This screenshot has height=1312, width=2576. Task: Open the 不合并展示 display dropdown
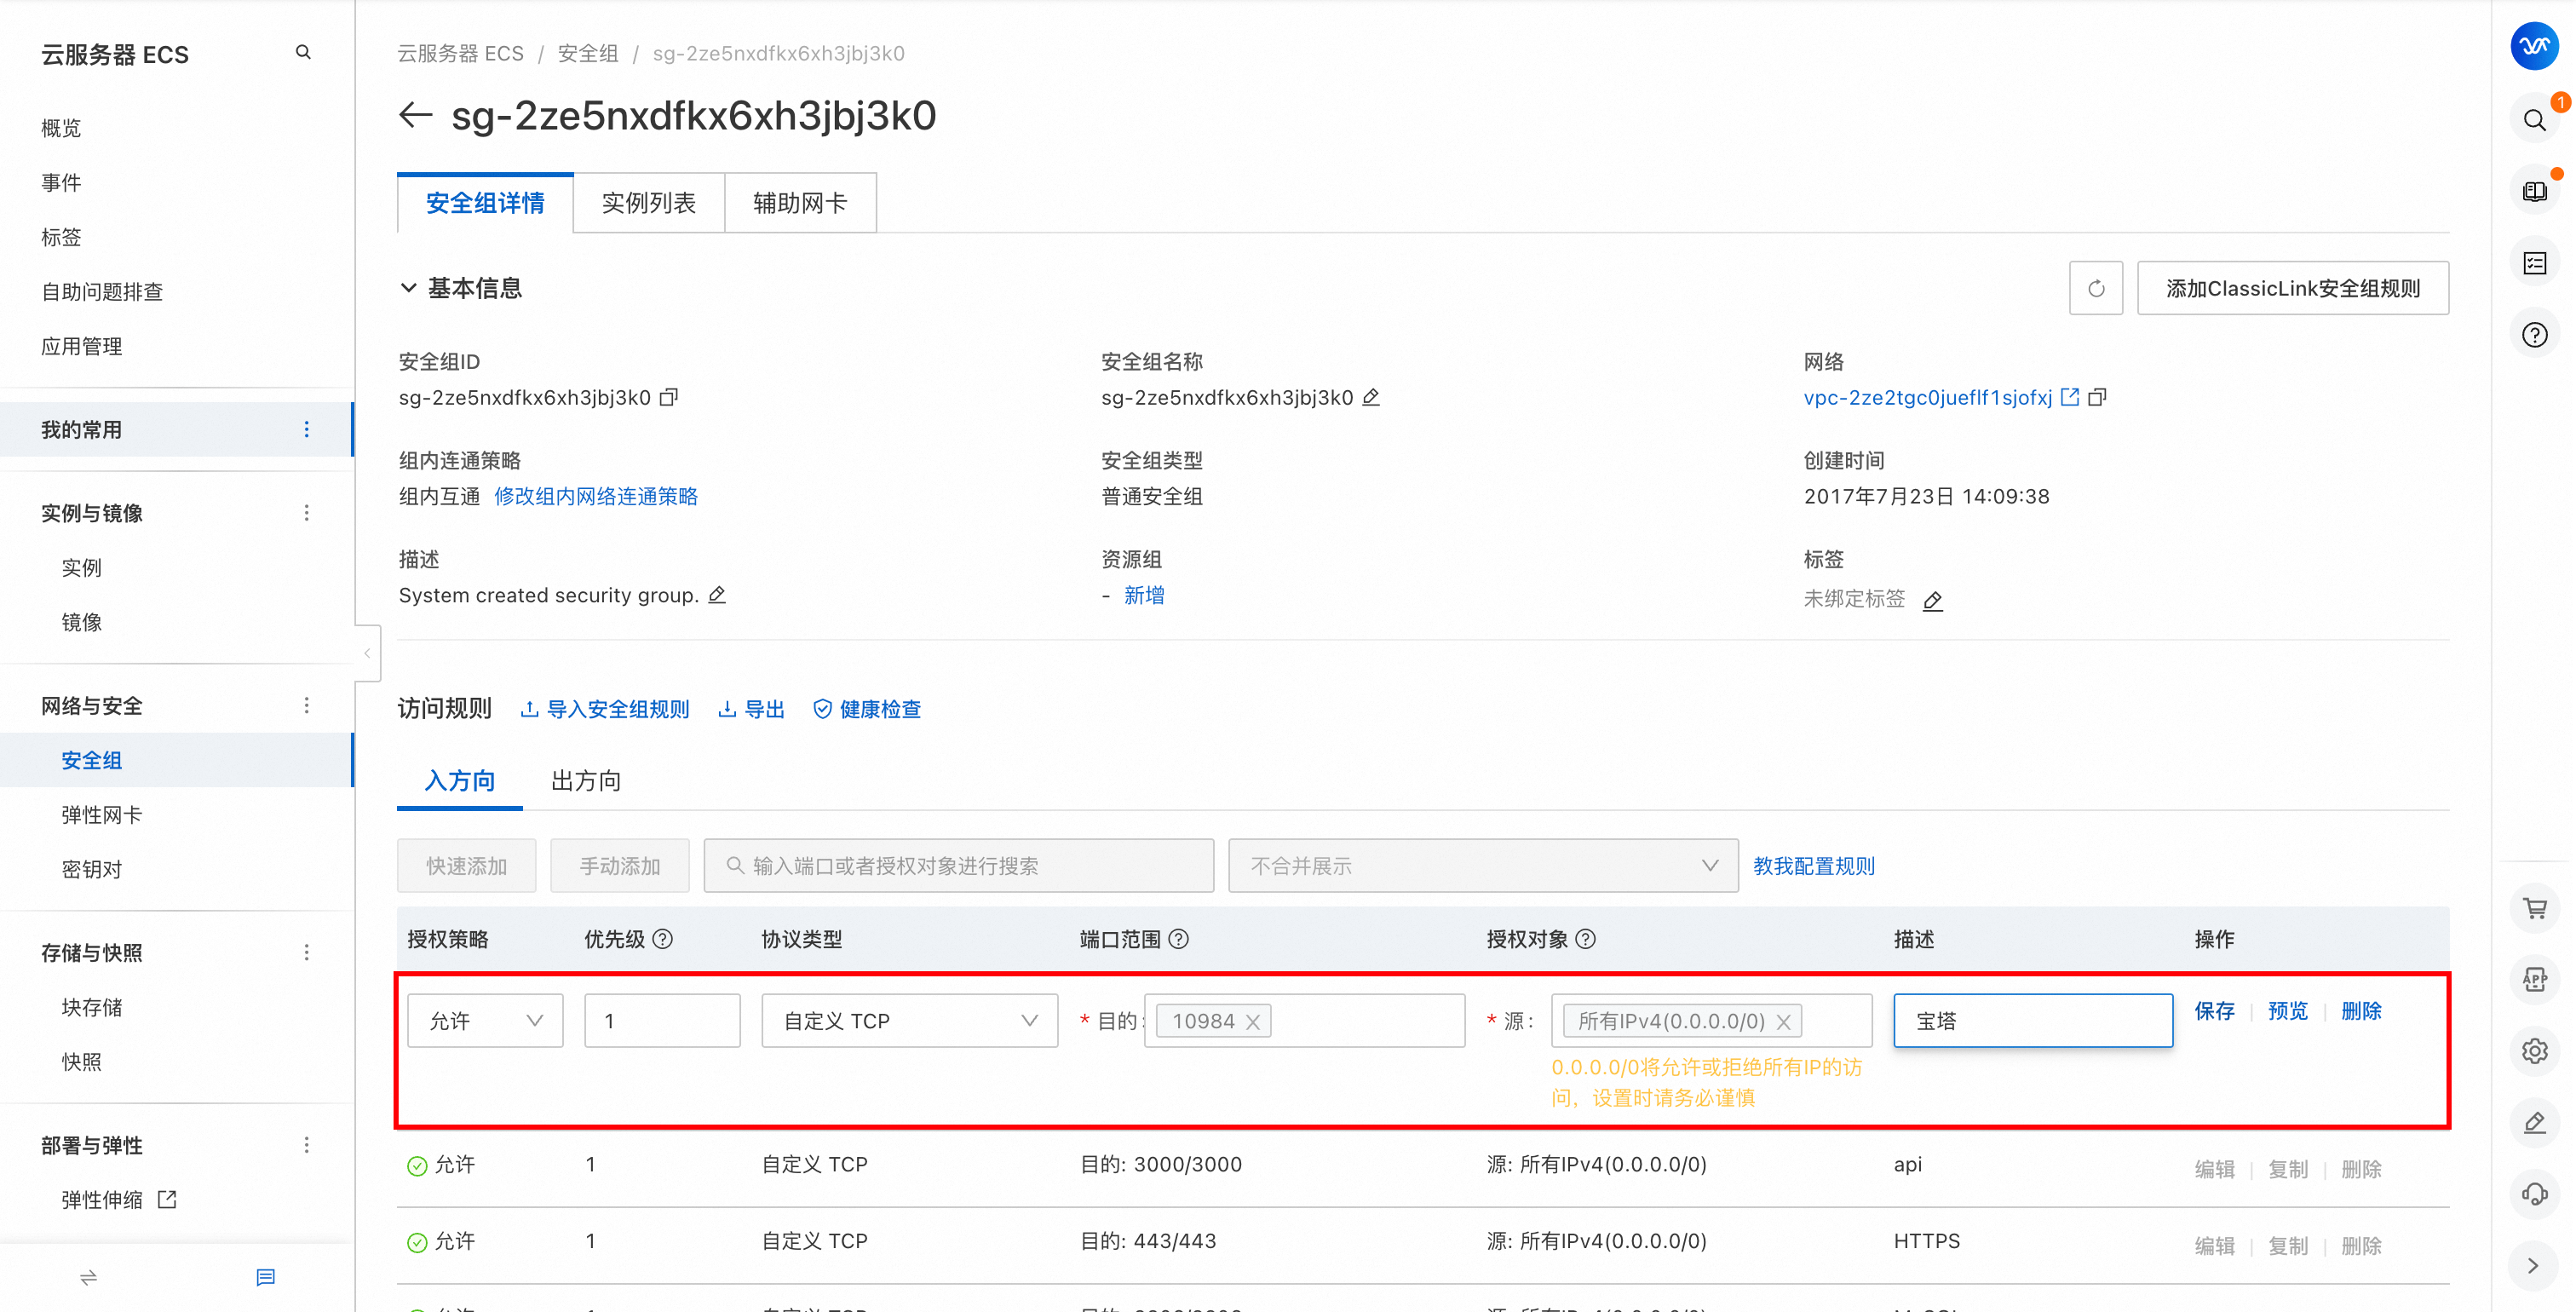[x=1483, y=865]
